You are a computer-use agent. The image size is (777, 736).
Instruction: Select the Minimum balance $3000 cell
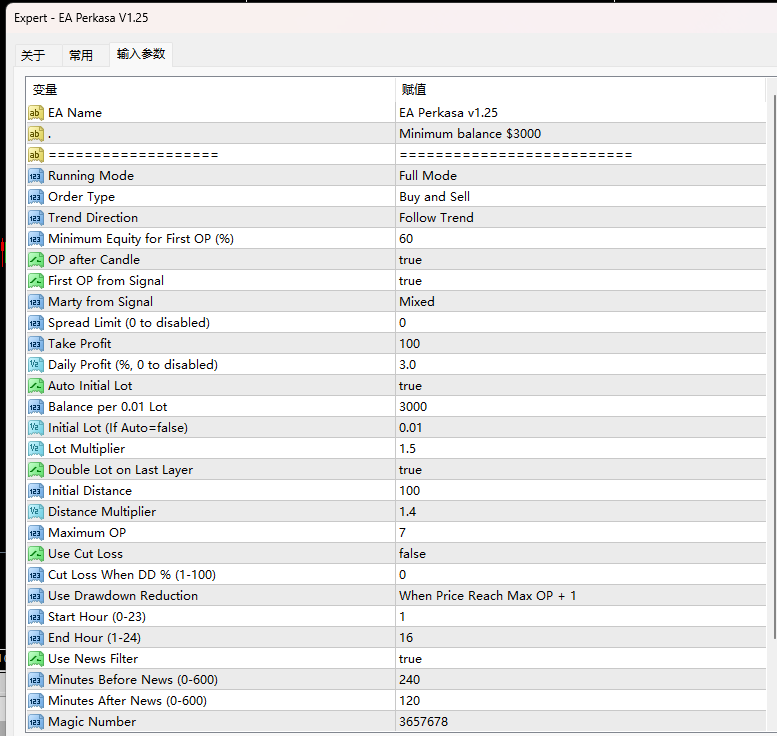pyautogui.click(x=580, y=134)
